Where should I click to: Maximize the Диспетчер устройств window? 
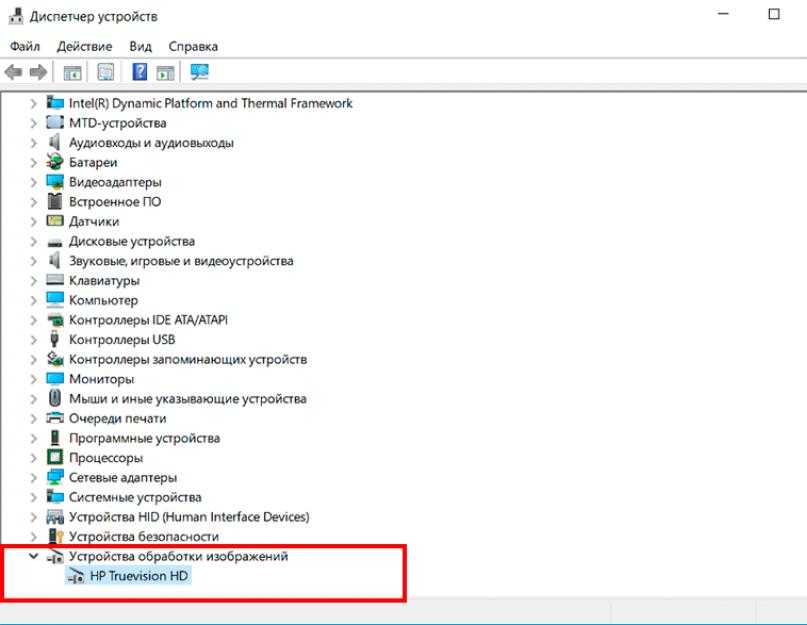pyautogui.click(x=774, y=14)
